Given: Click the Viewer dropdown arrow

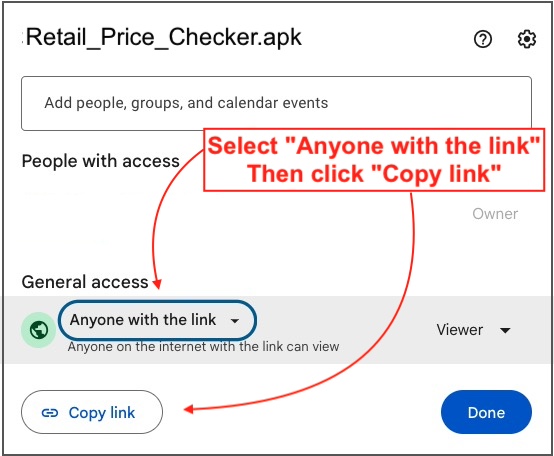Looking at the screenshot, I should 505,330.
